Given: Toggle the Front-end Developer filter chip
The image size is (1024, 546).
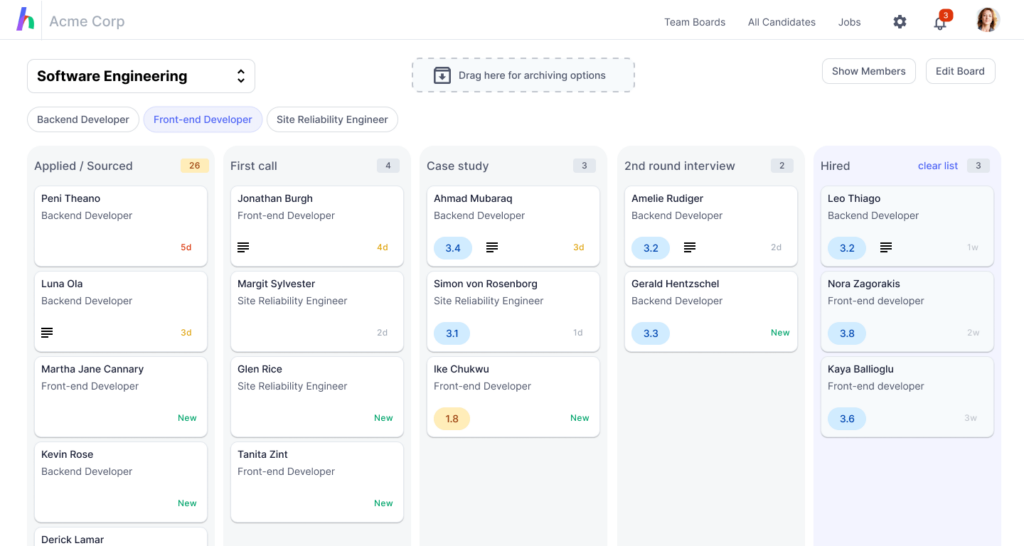Looking at the screenshot, I should pyautogui.click(x=203, y=119).
